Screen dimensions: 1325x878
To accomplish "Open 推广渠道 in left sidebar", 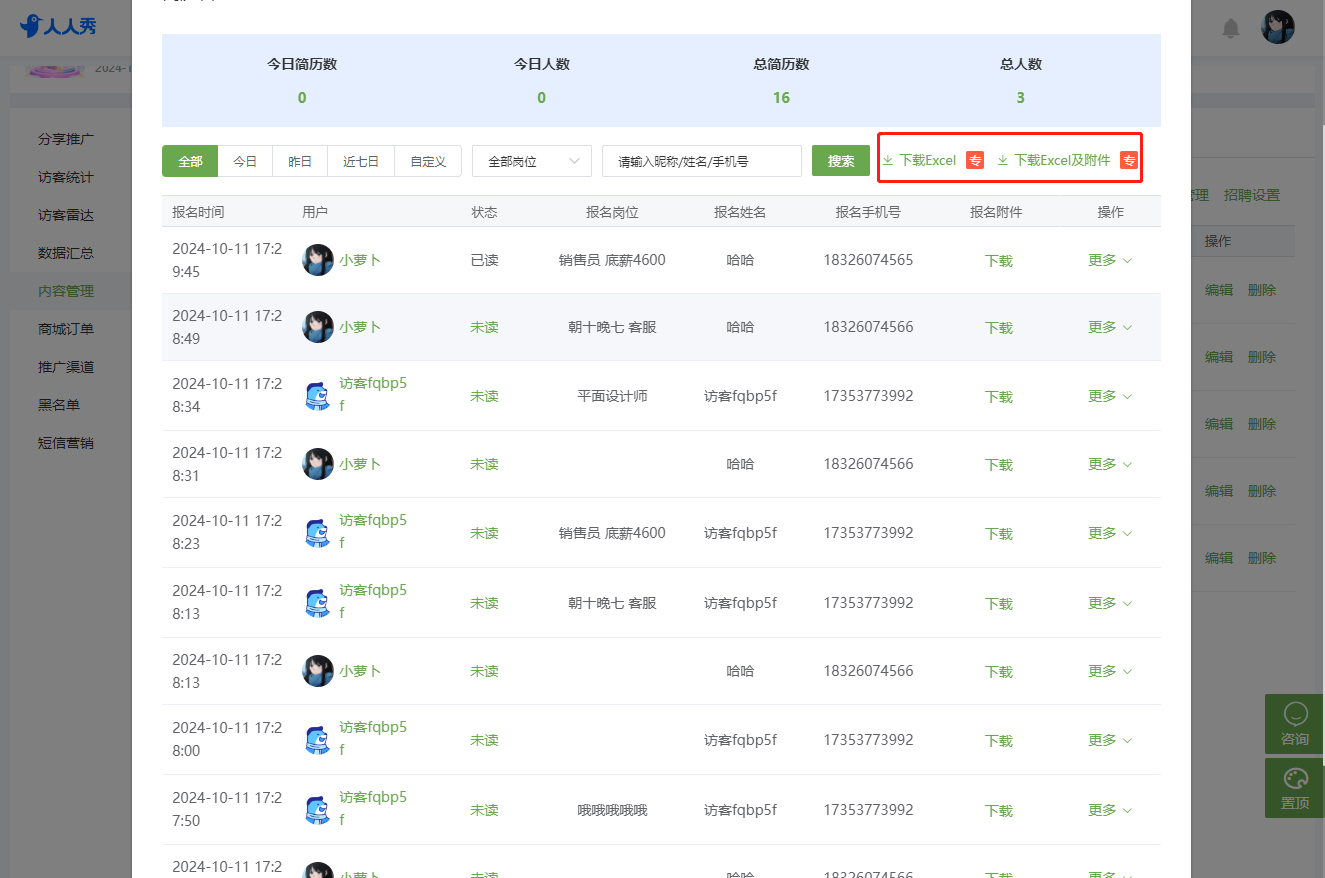I will click(x=66, y=367).
